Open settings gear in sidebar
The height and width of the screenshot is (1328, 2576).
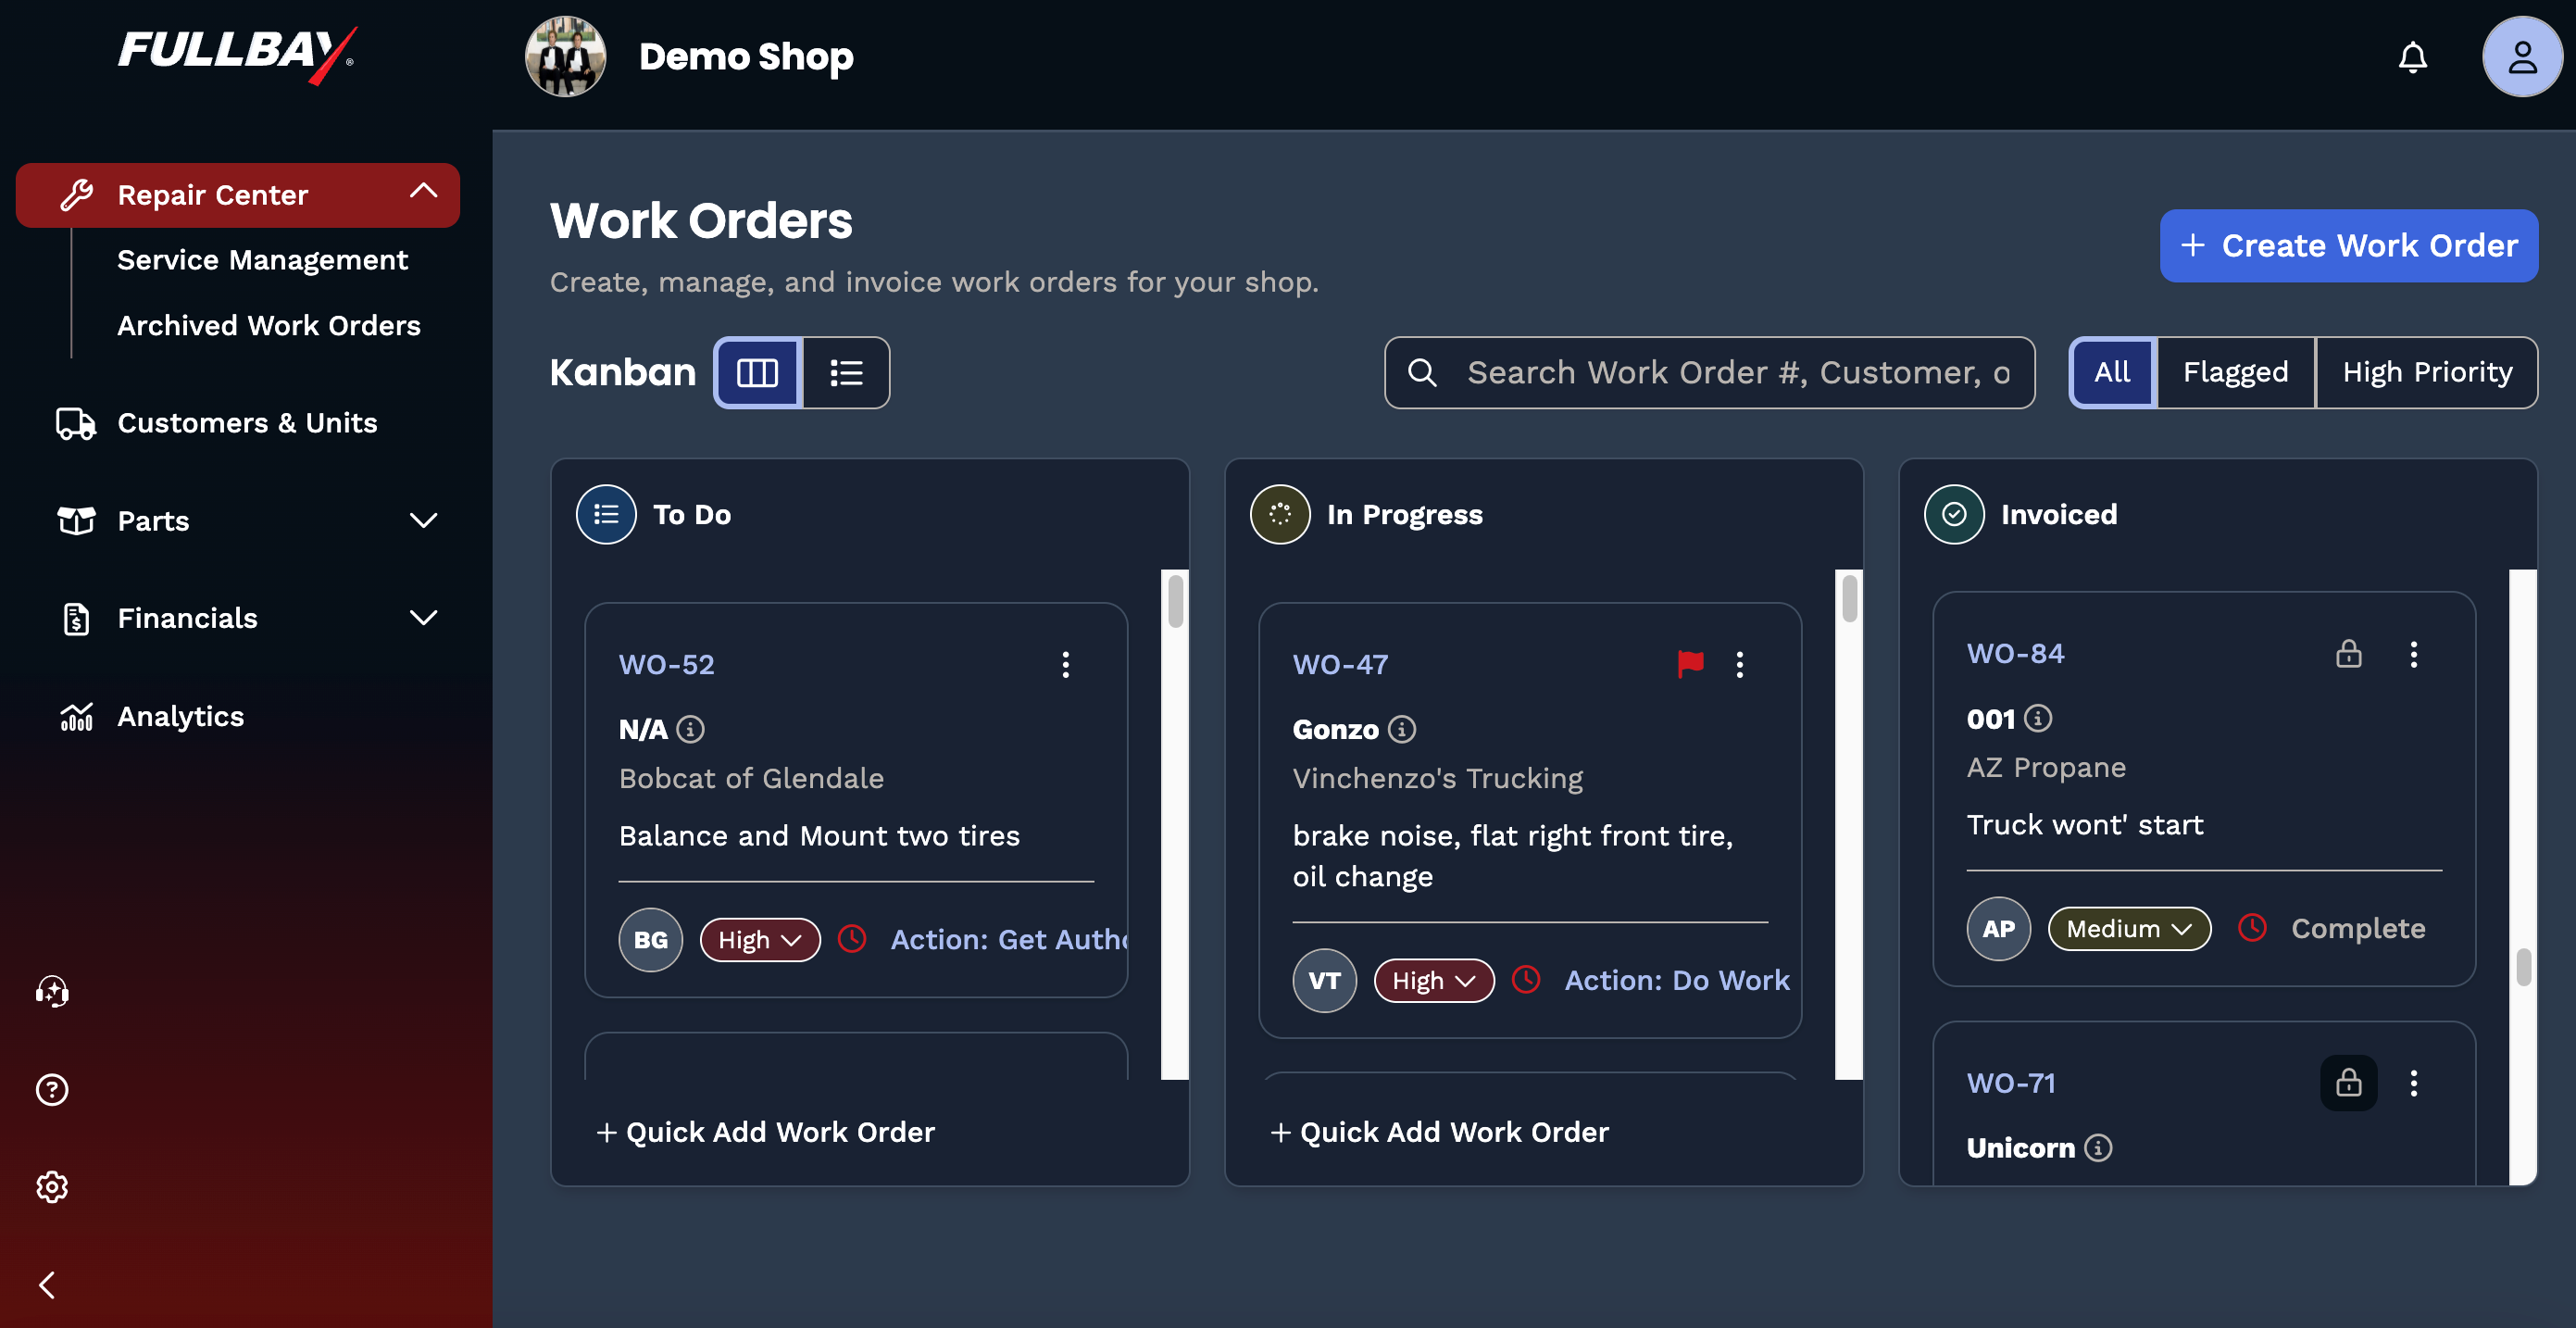[x=52, y=1187]
